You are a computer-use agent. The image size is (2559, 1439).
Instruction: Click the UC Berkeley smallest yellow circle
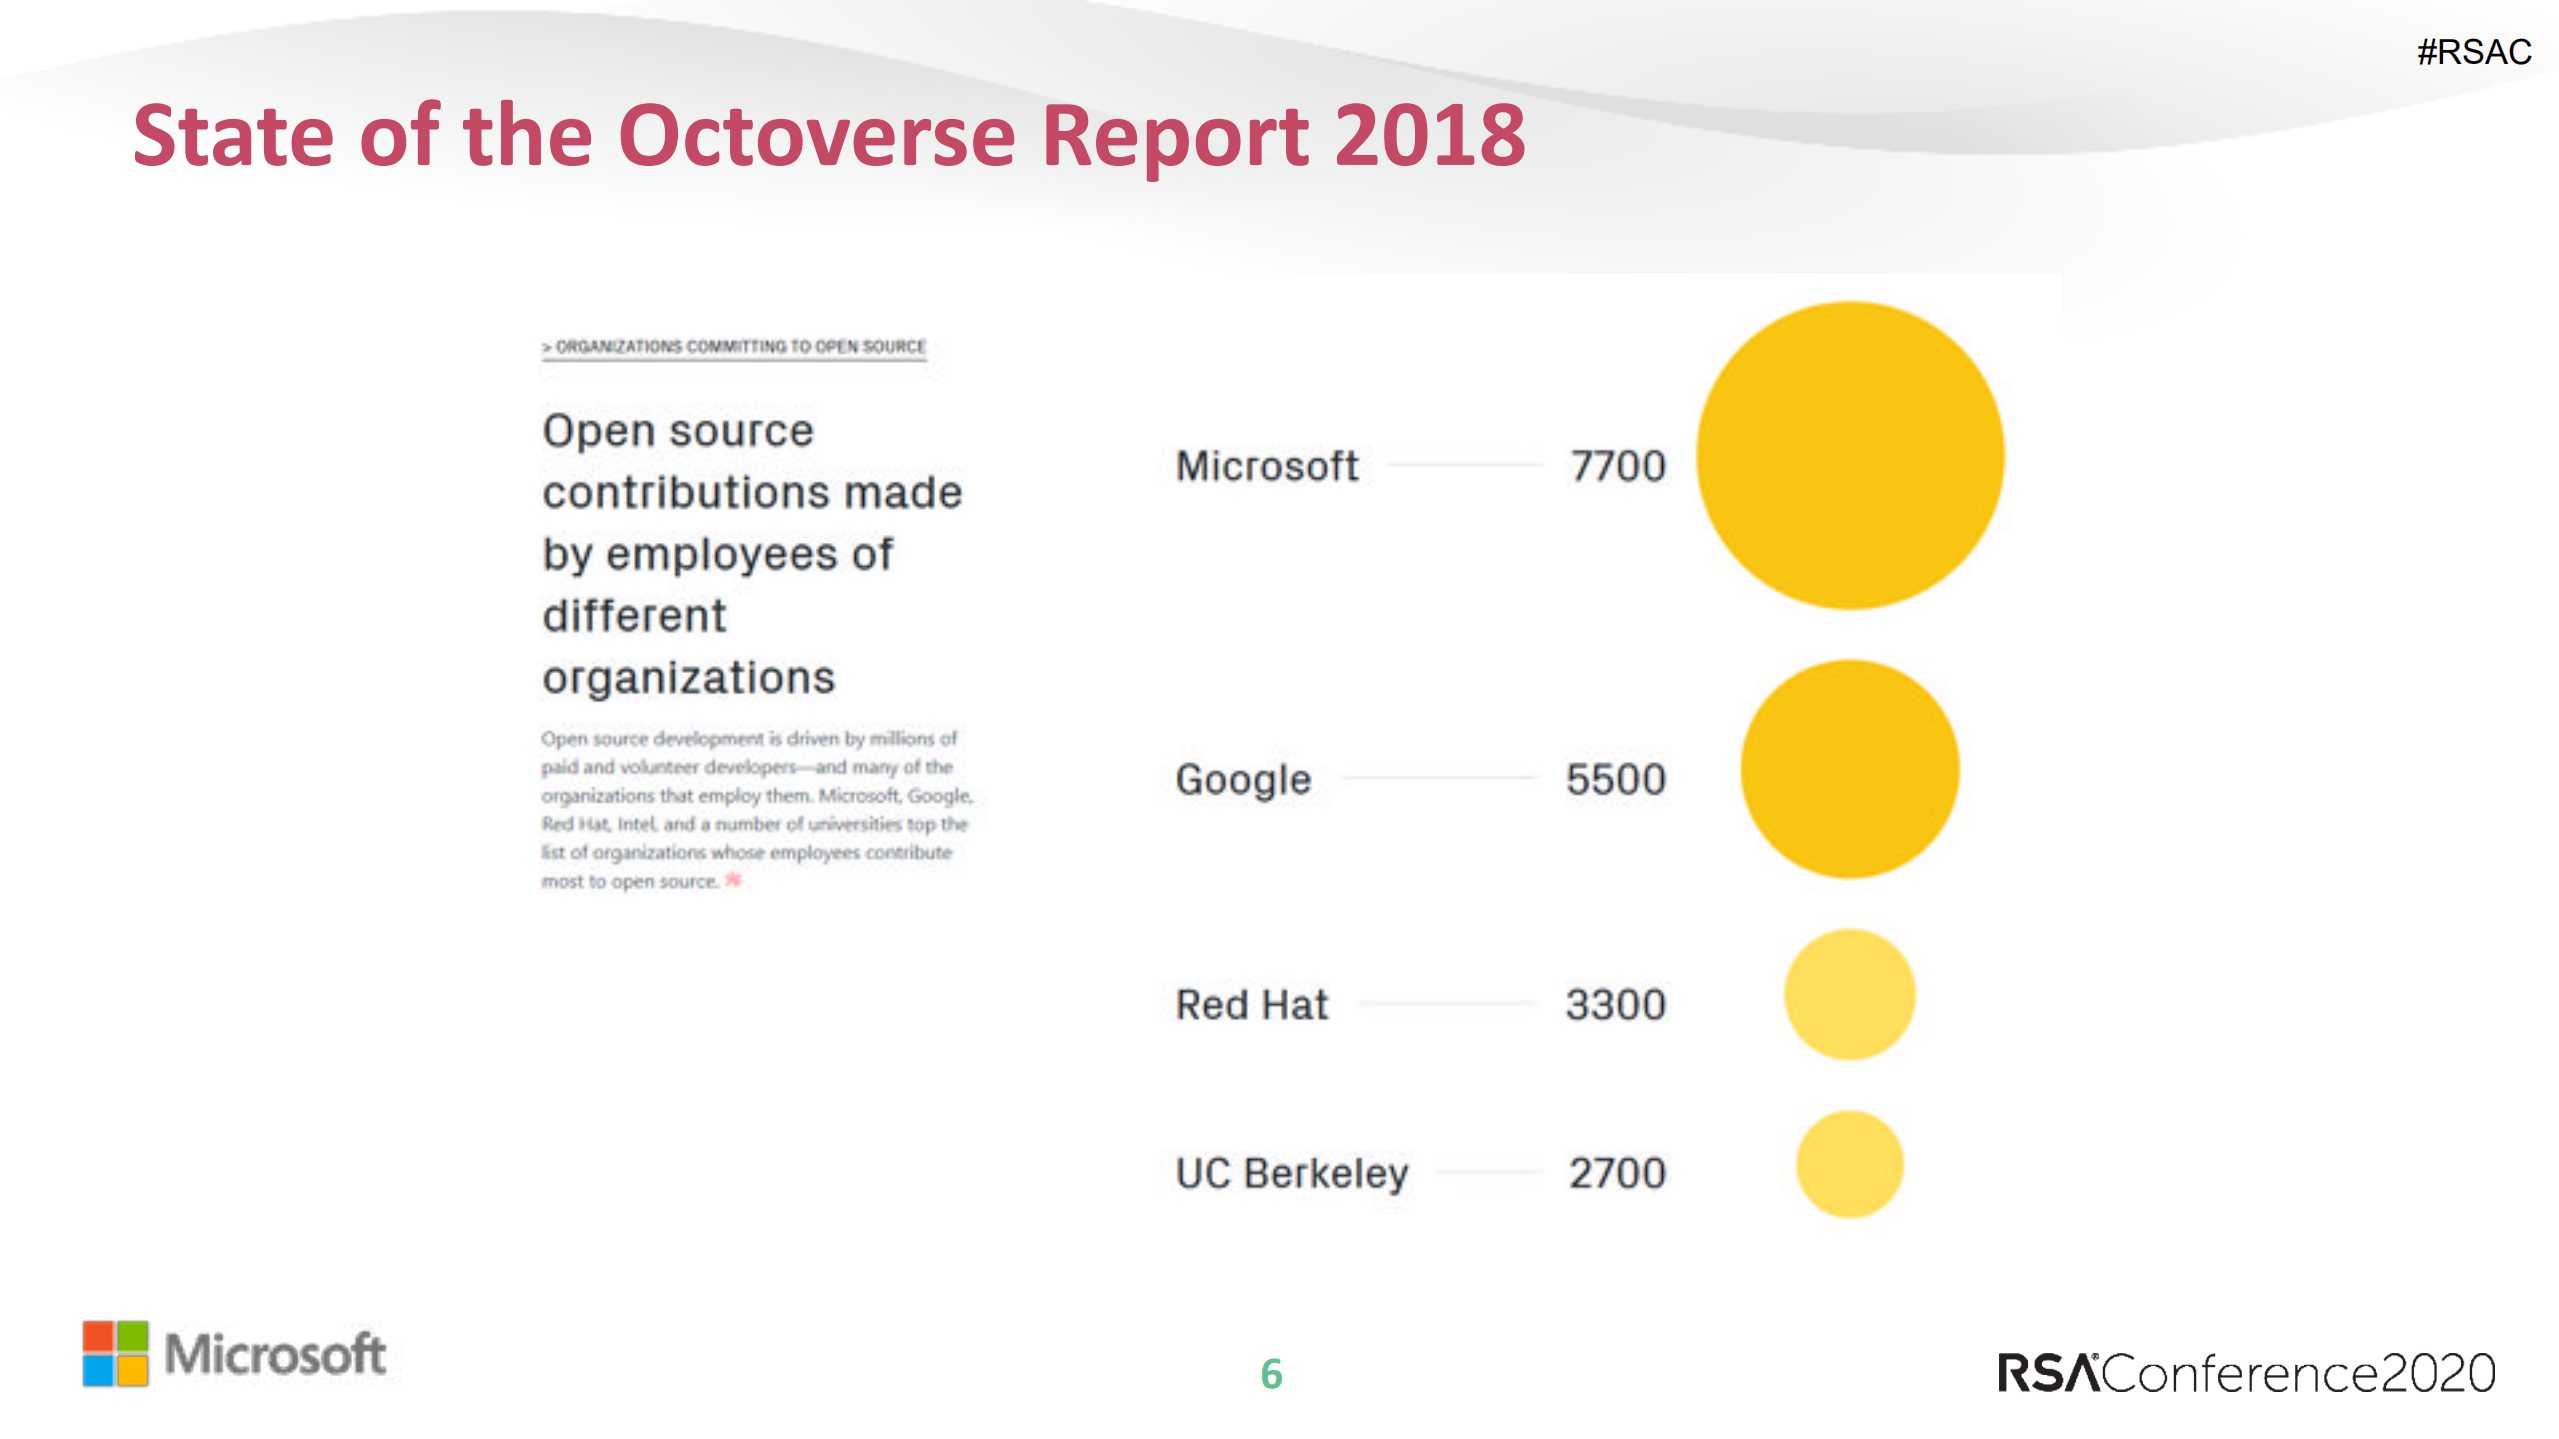pyautogui.click(x=1849, y=1164)
